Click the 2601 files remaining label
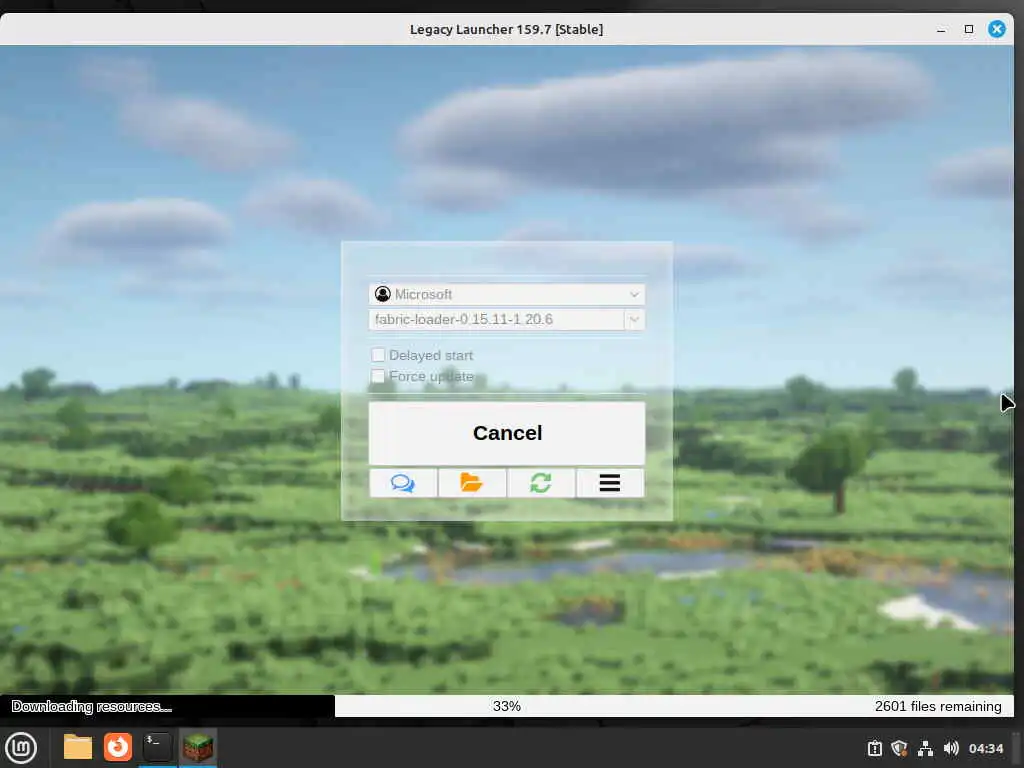 [x=938, y=706]
